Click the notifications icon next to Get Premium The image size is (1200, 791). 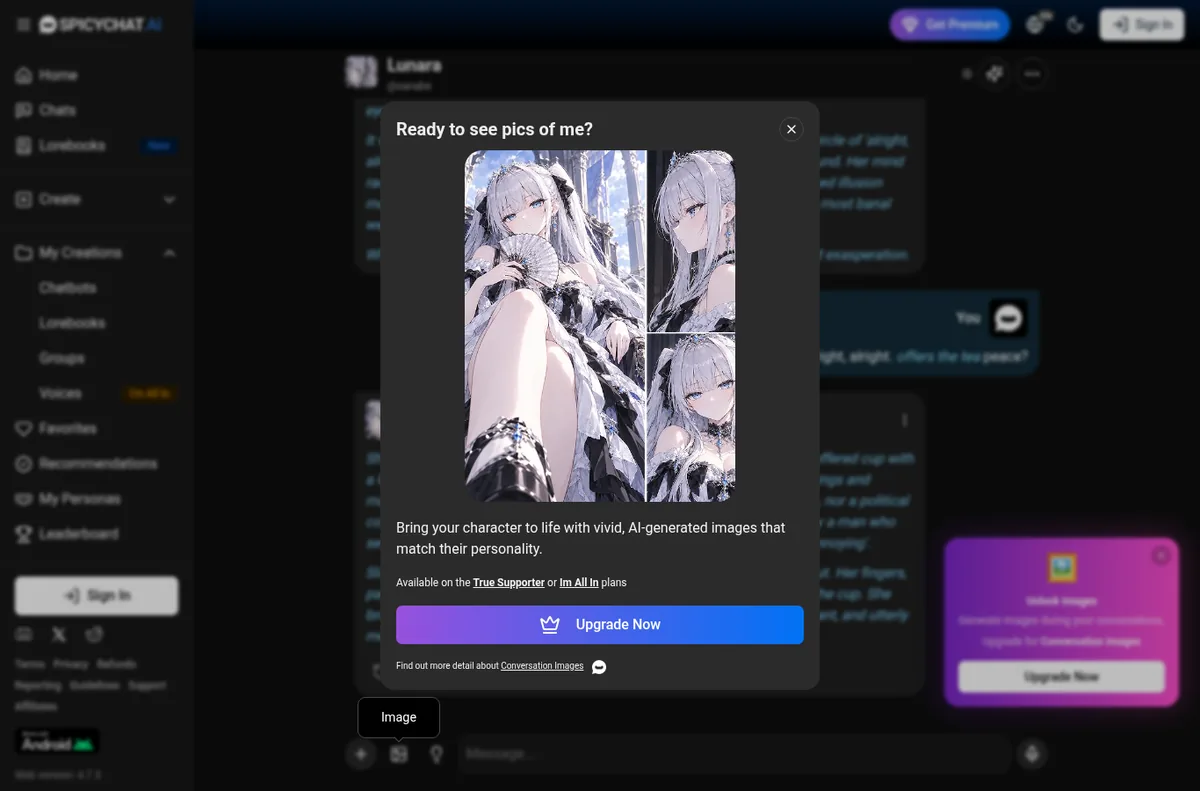(1036, 25)
